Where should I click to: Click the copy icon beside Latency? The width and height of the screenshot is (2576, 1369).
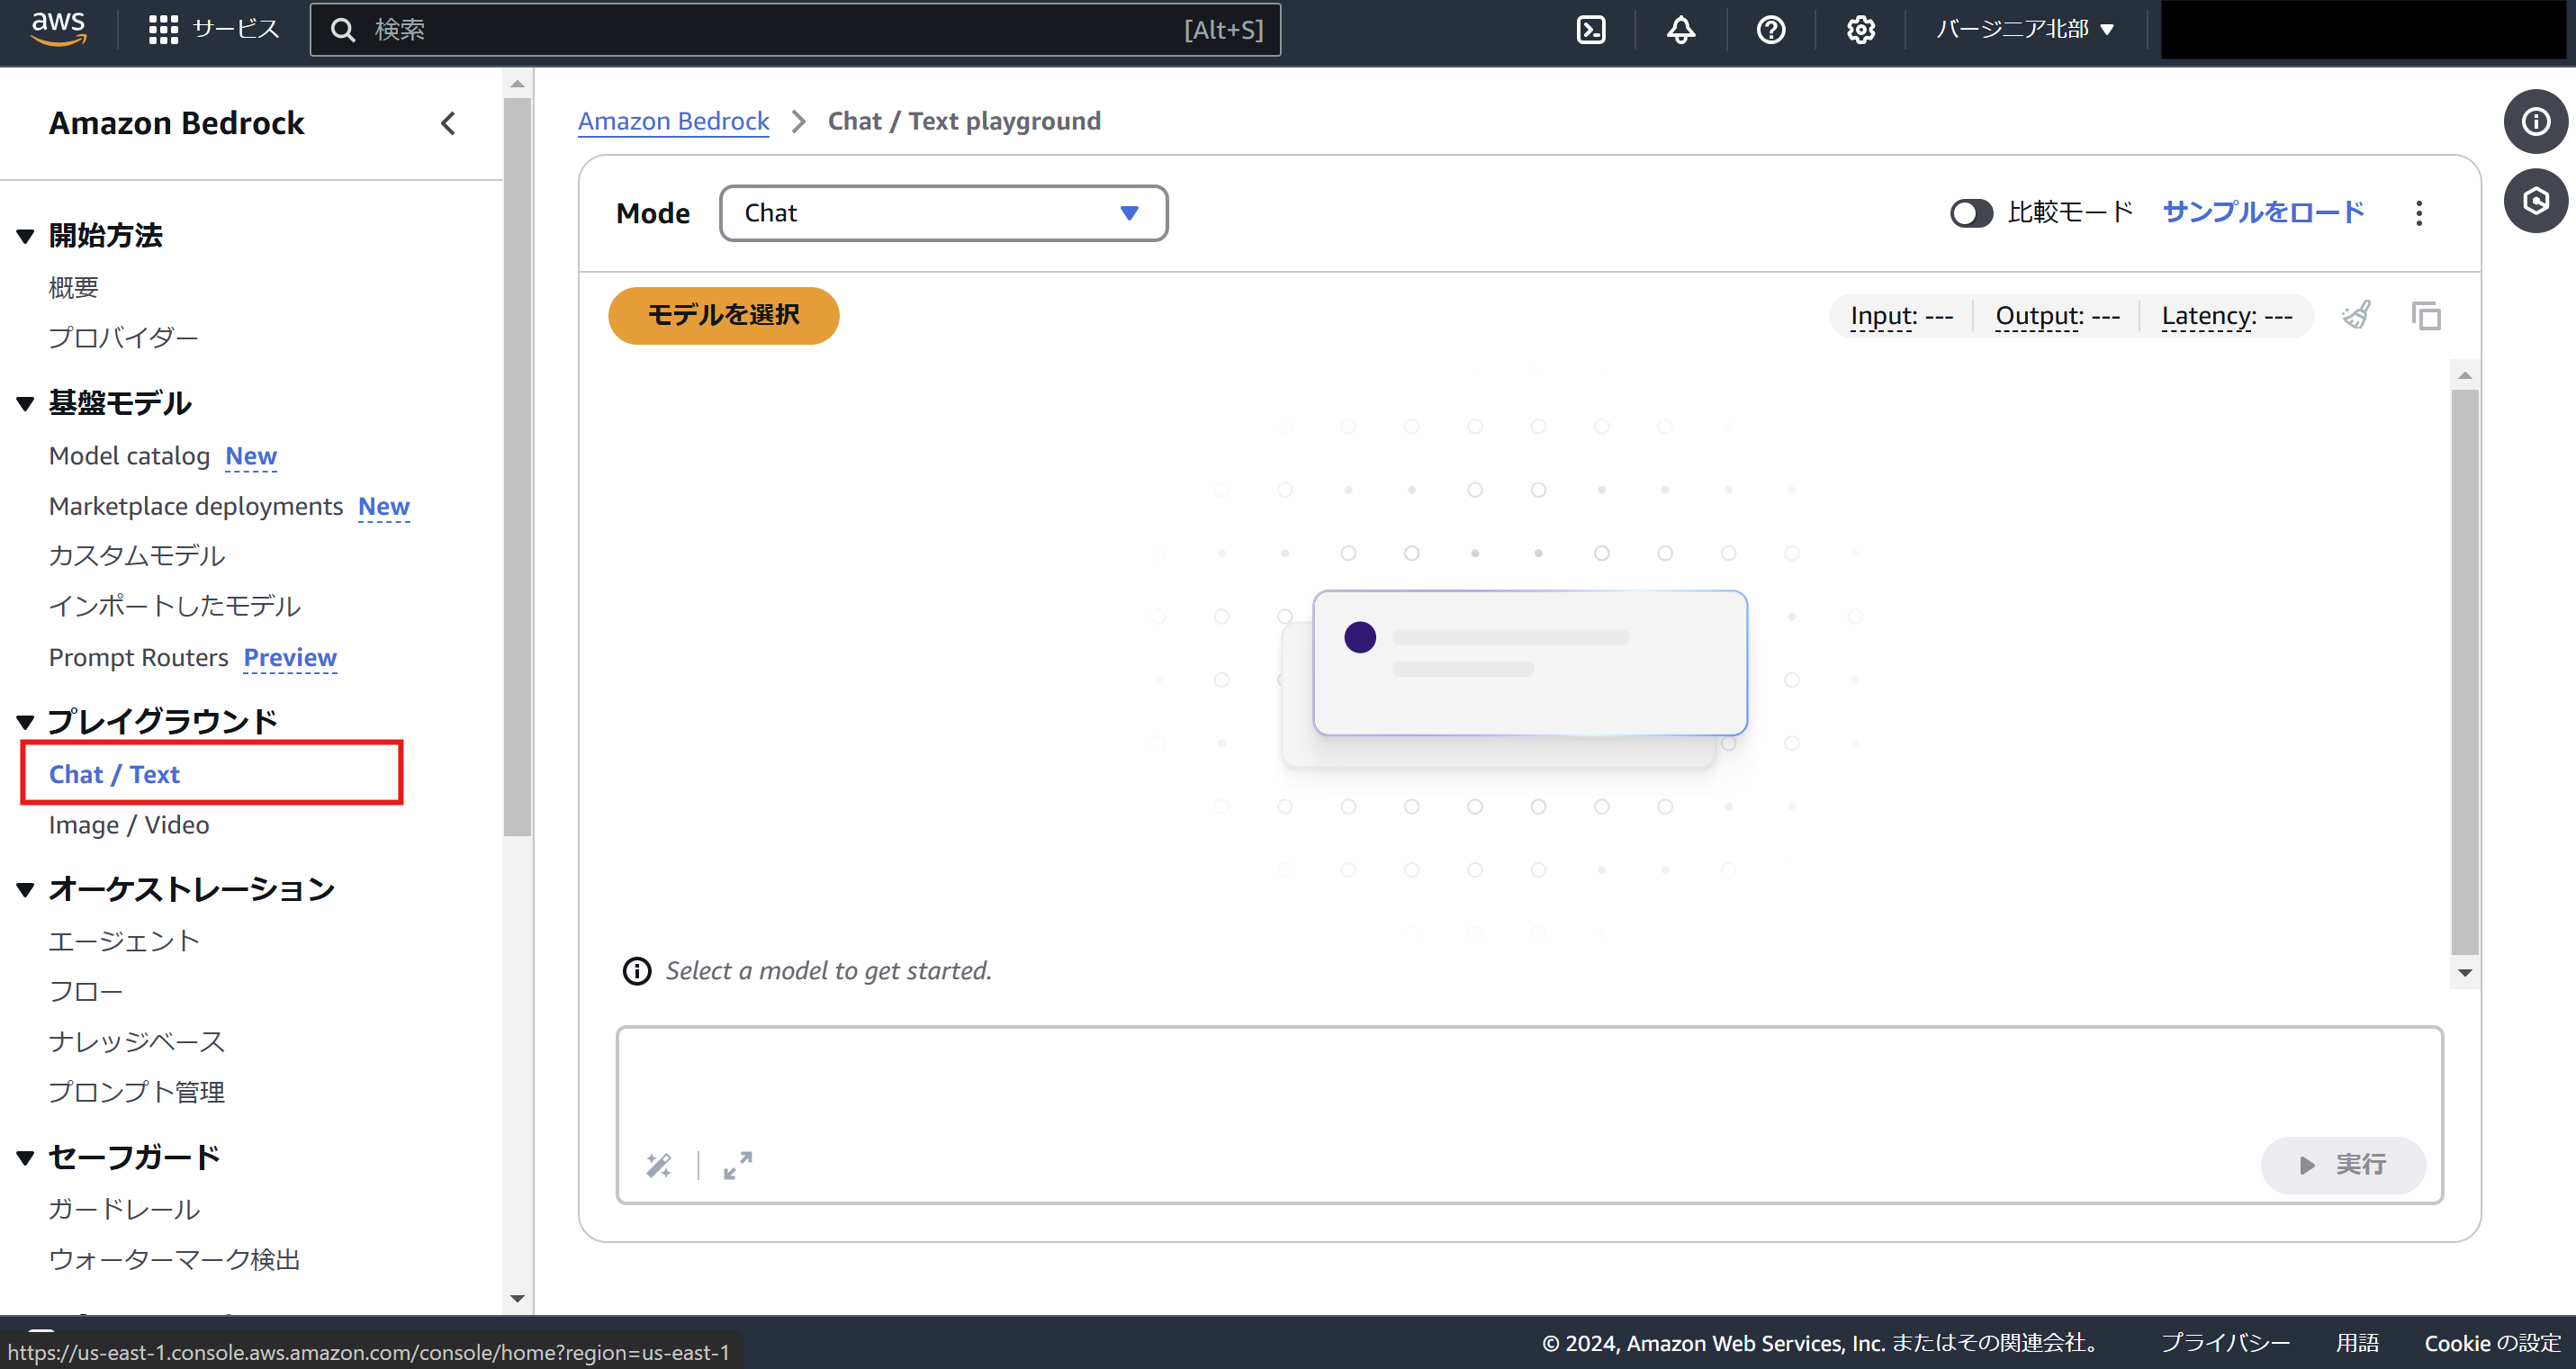[x=2426, y=316]
